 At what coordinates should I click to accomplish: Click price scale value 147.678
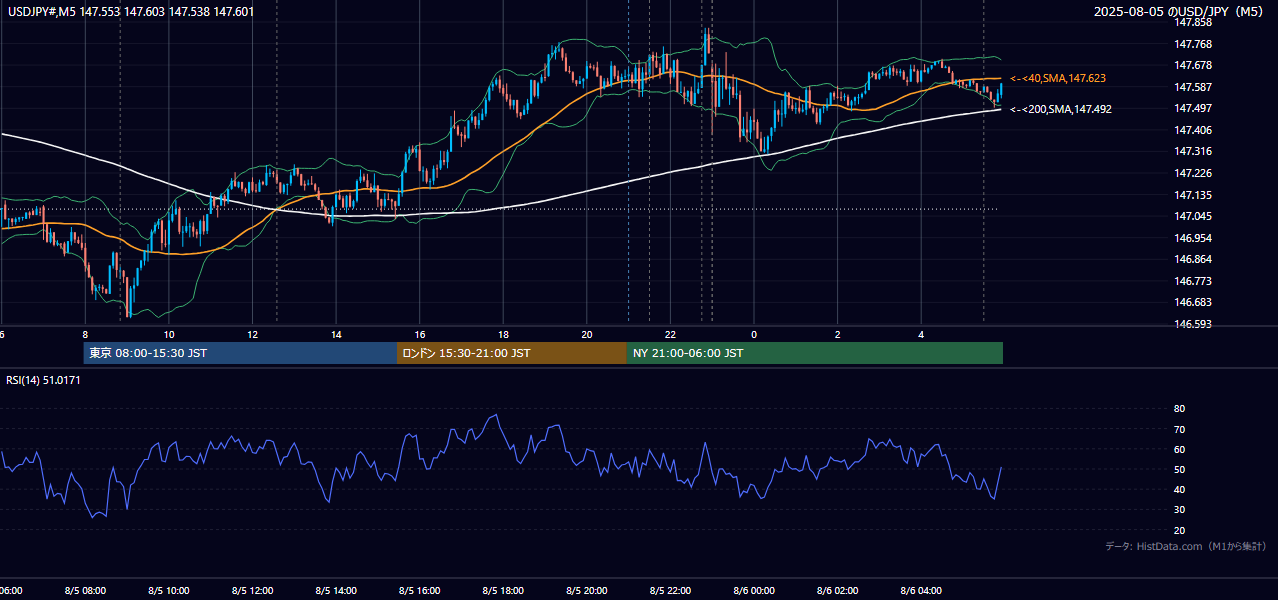[1194, 65]
